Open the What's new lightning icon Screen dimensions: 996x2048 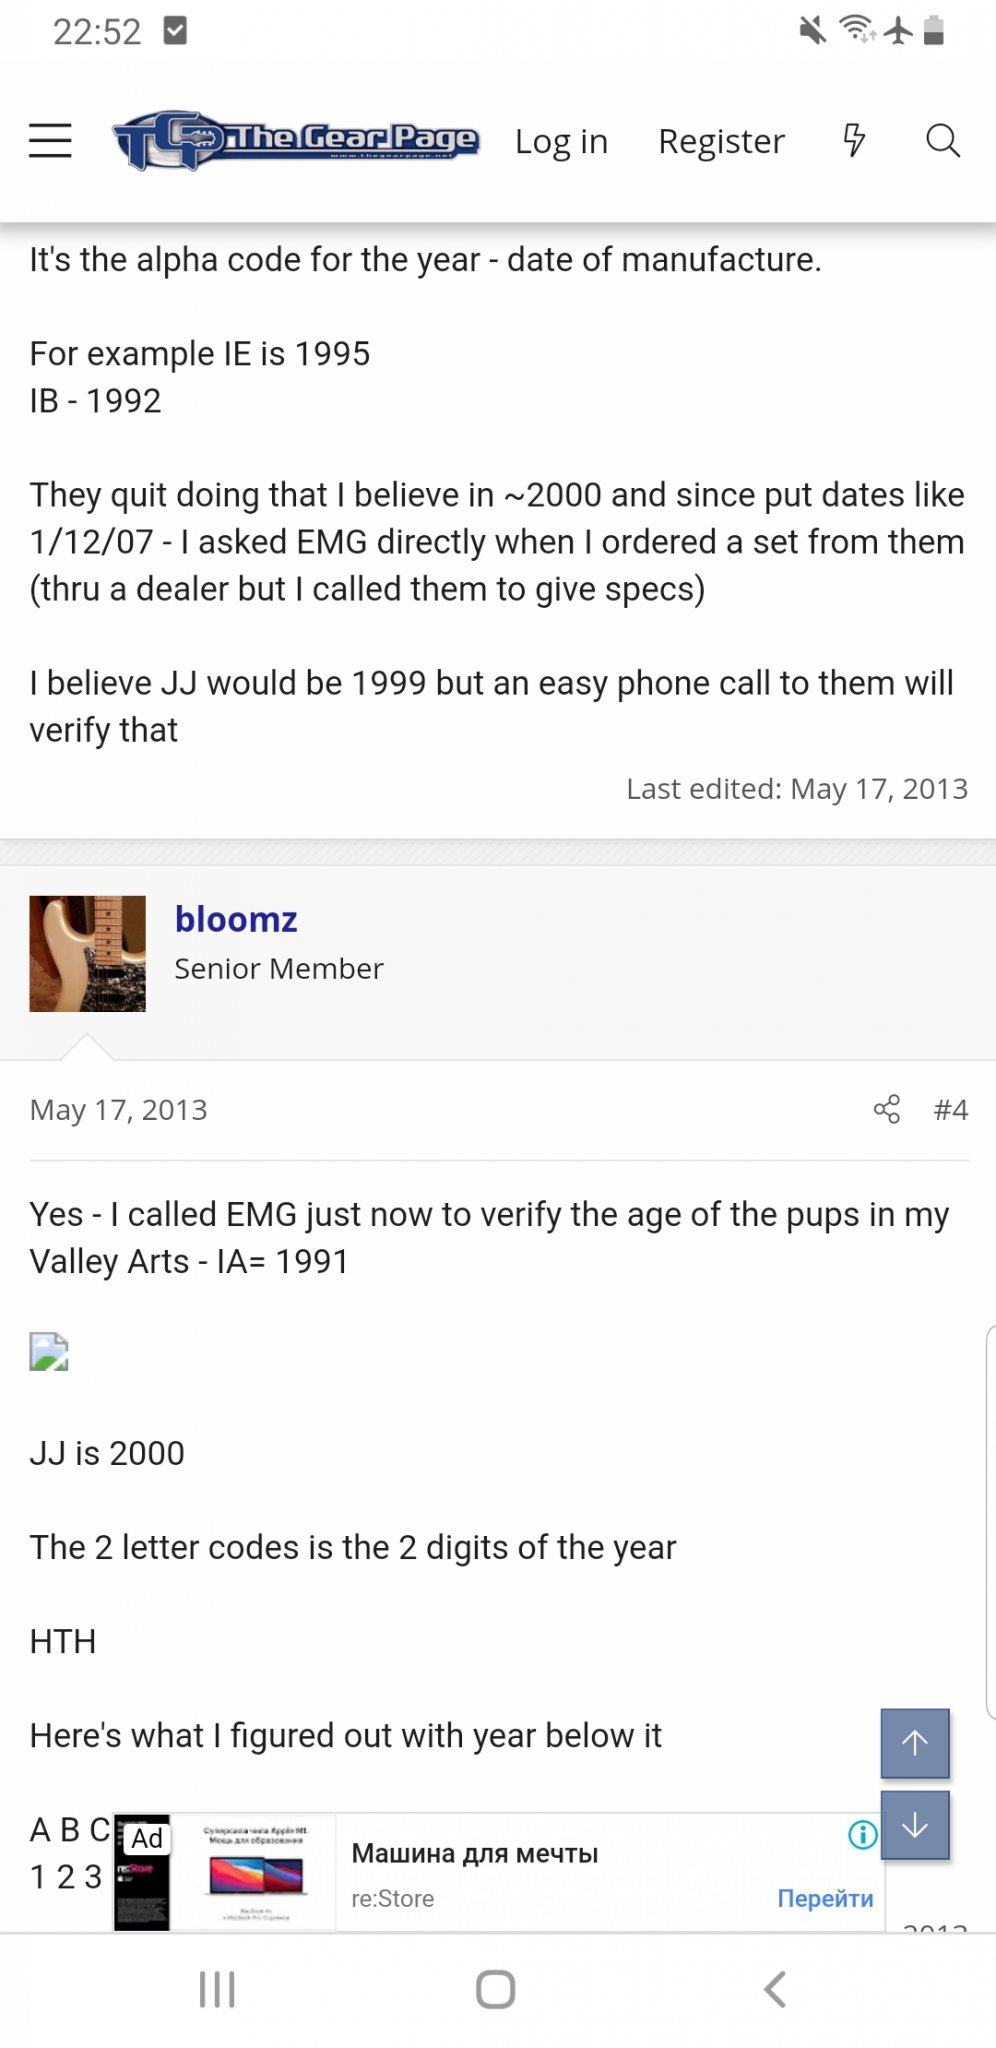853,141
